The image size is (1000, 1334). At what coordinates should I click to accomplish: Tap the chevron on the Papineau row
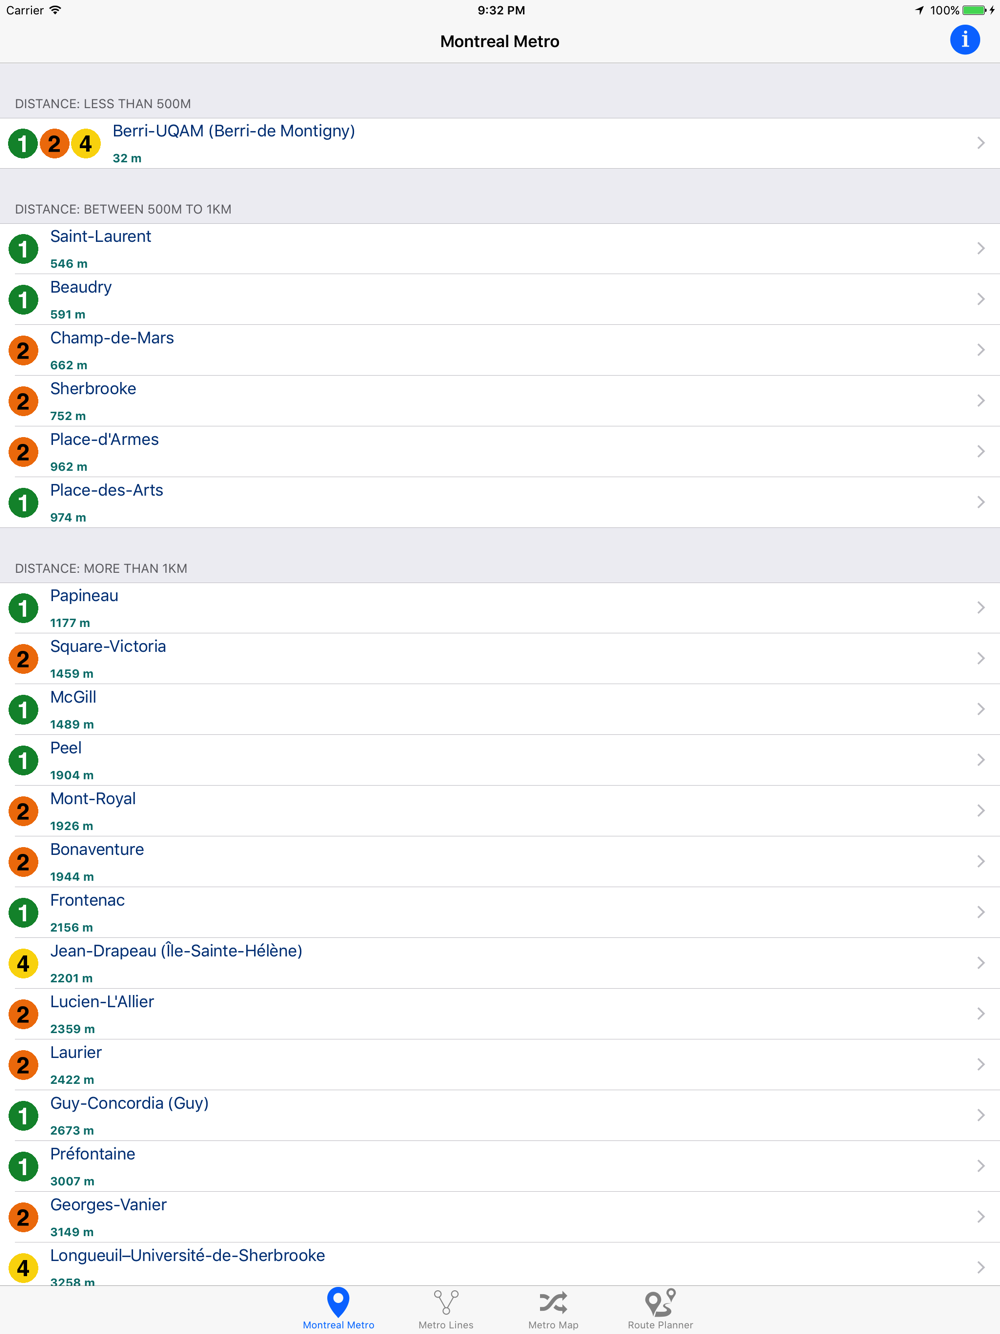pos(980,608)
